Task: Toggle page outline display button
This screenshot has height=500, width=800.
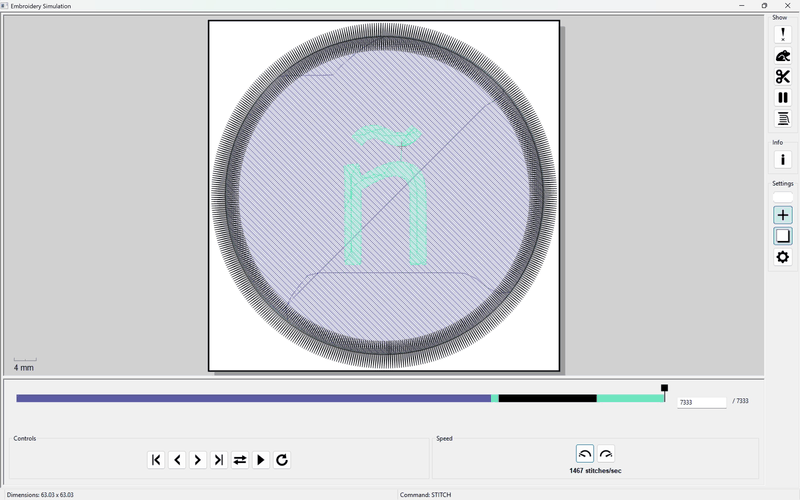Action: pos(783,236)
